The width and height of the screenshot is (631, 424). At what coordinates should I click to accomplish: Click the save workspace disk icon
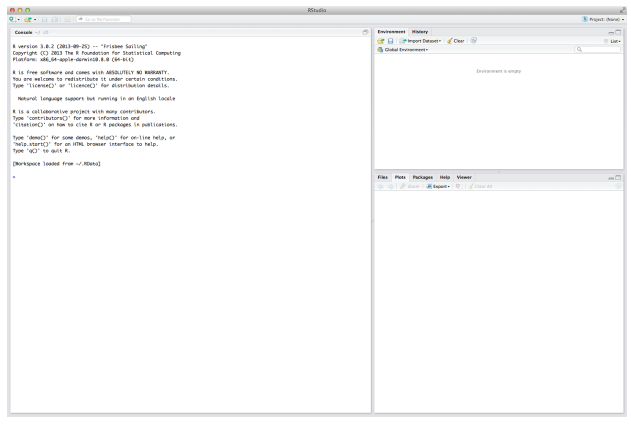pyautogui.click(x=390, y=41)
